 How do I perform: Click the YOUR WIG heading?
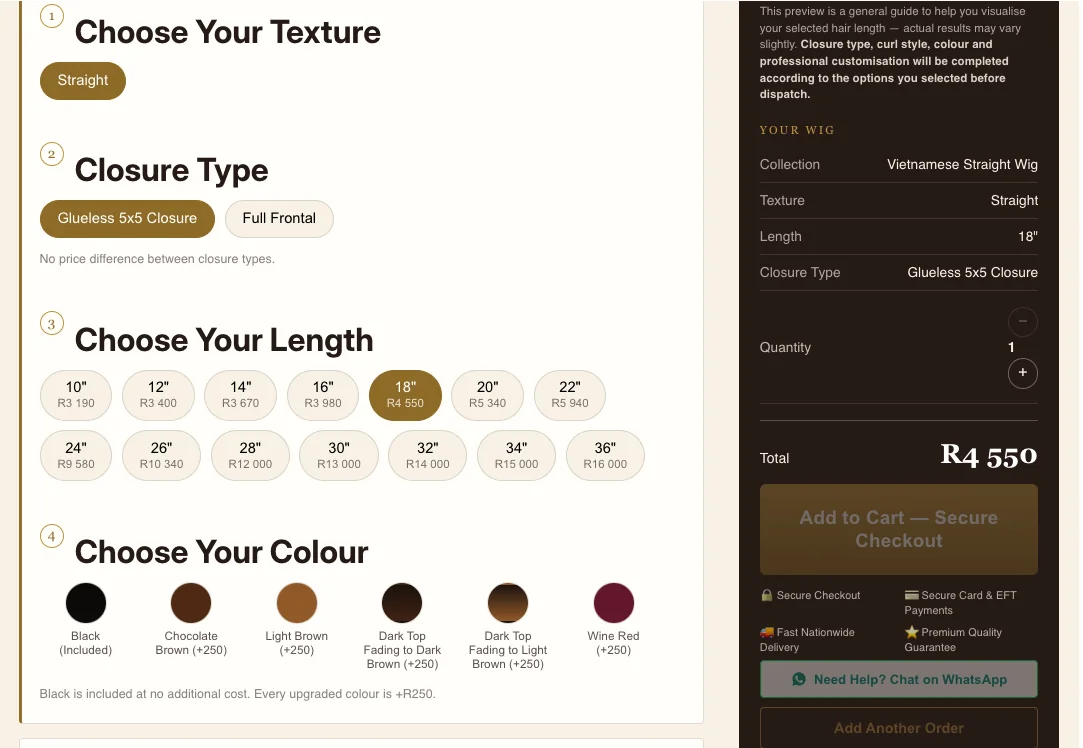click(x=797, y=130)
